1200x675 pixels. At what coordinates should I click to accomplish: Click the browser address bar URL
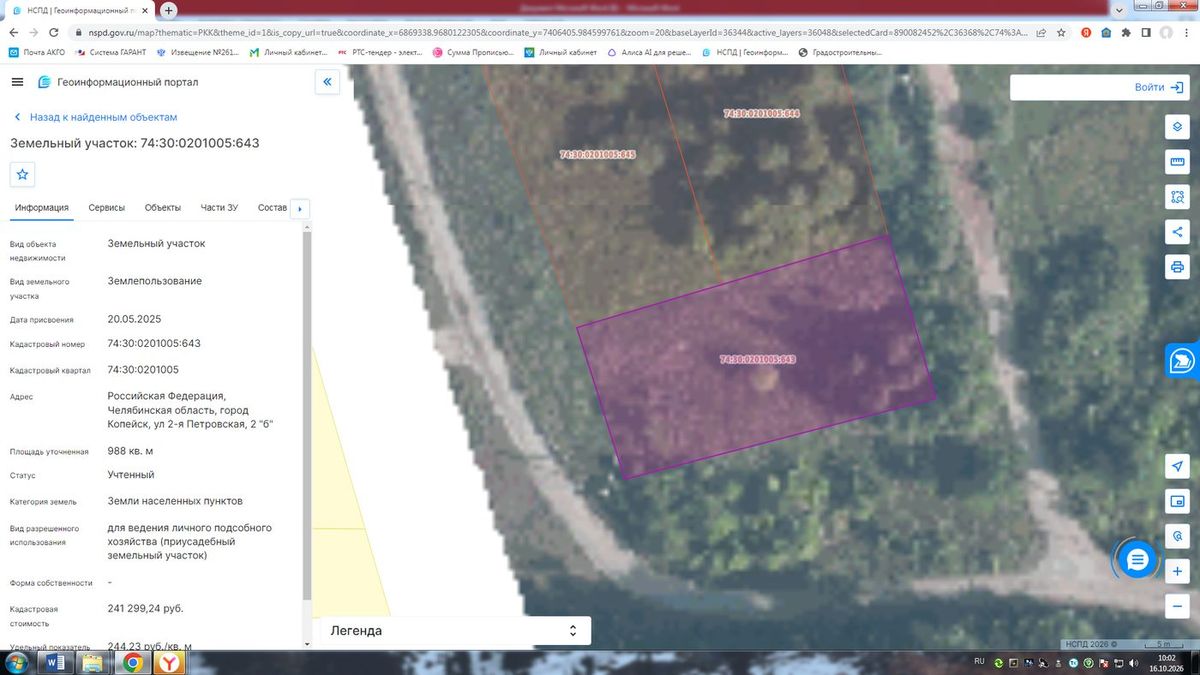560,32
